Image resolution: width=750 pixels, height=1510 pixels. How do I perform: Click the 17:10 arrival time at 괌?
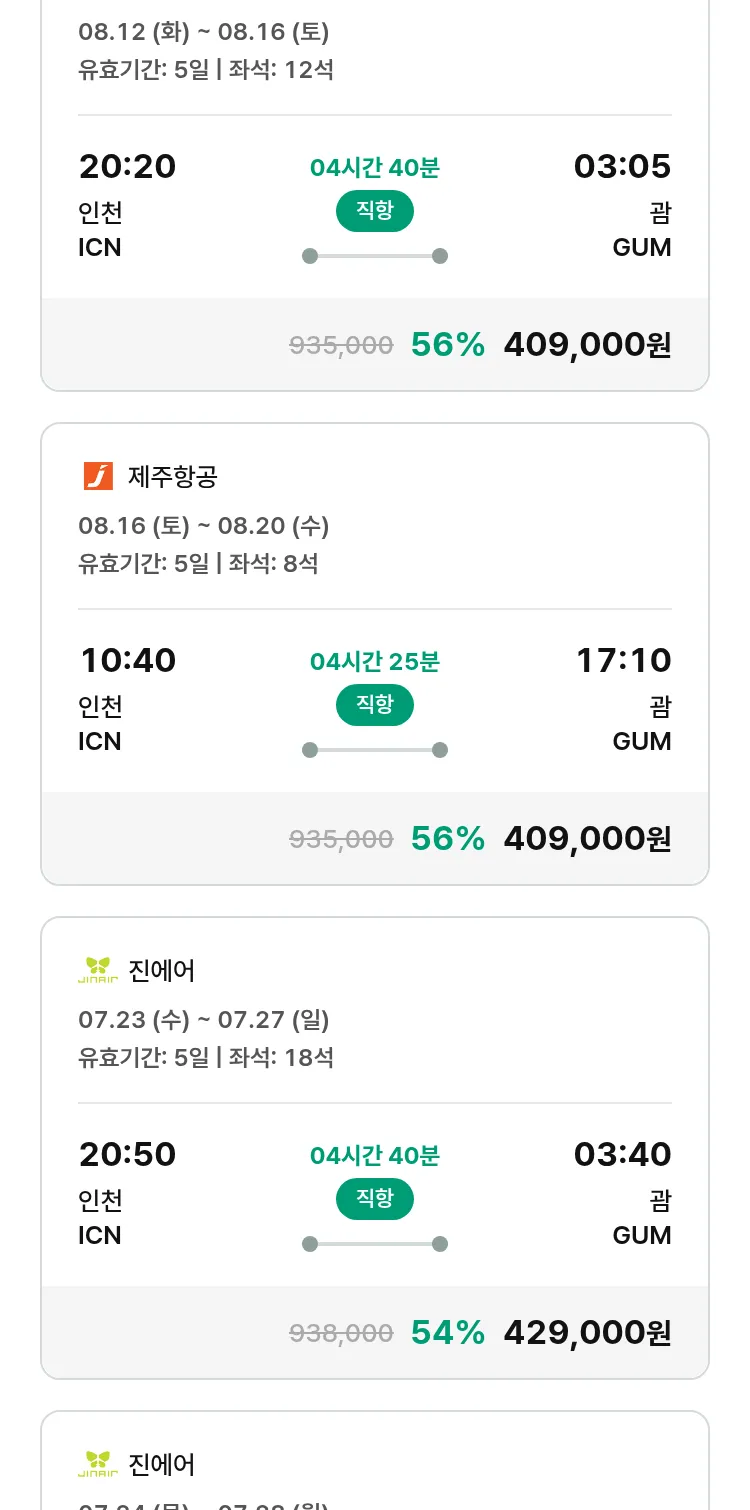point(623,660)
